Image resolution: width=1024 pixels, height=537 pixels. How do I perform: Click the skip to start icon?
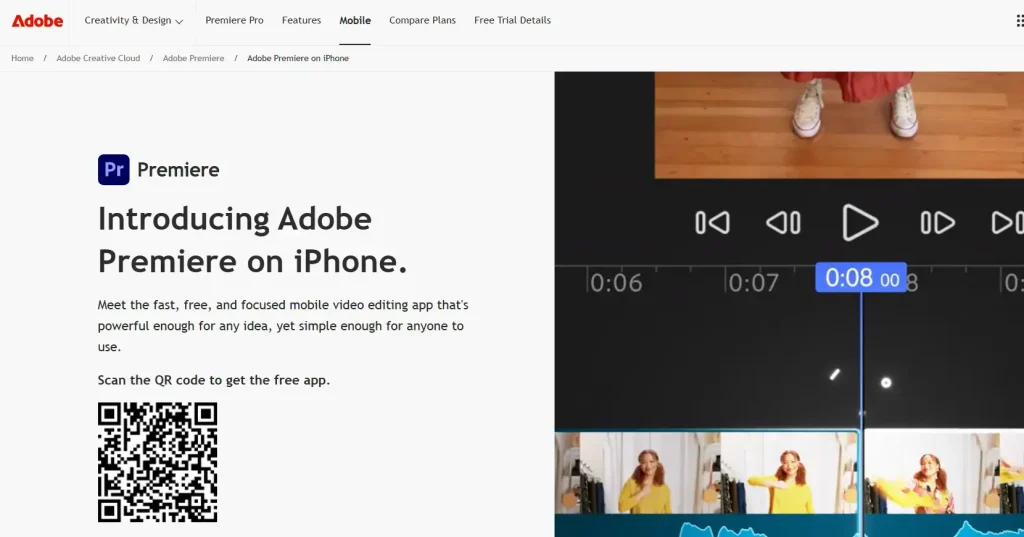[x=712, y=222]
